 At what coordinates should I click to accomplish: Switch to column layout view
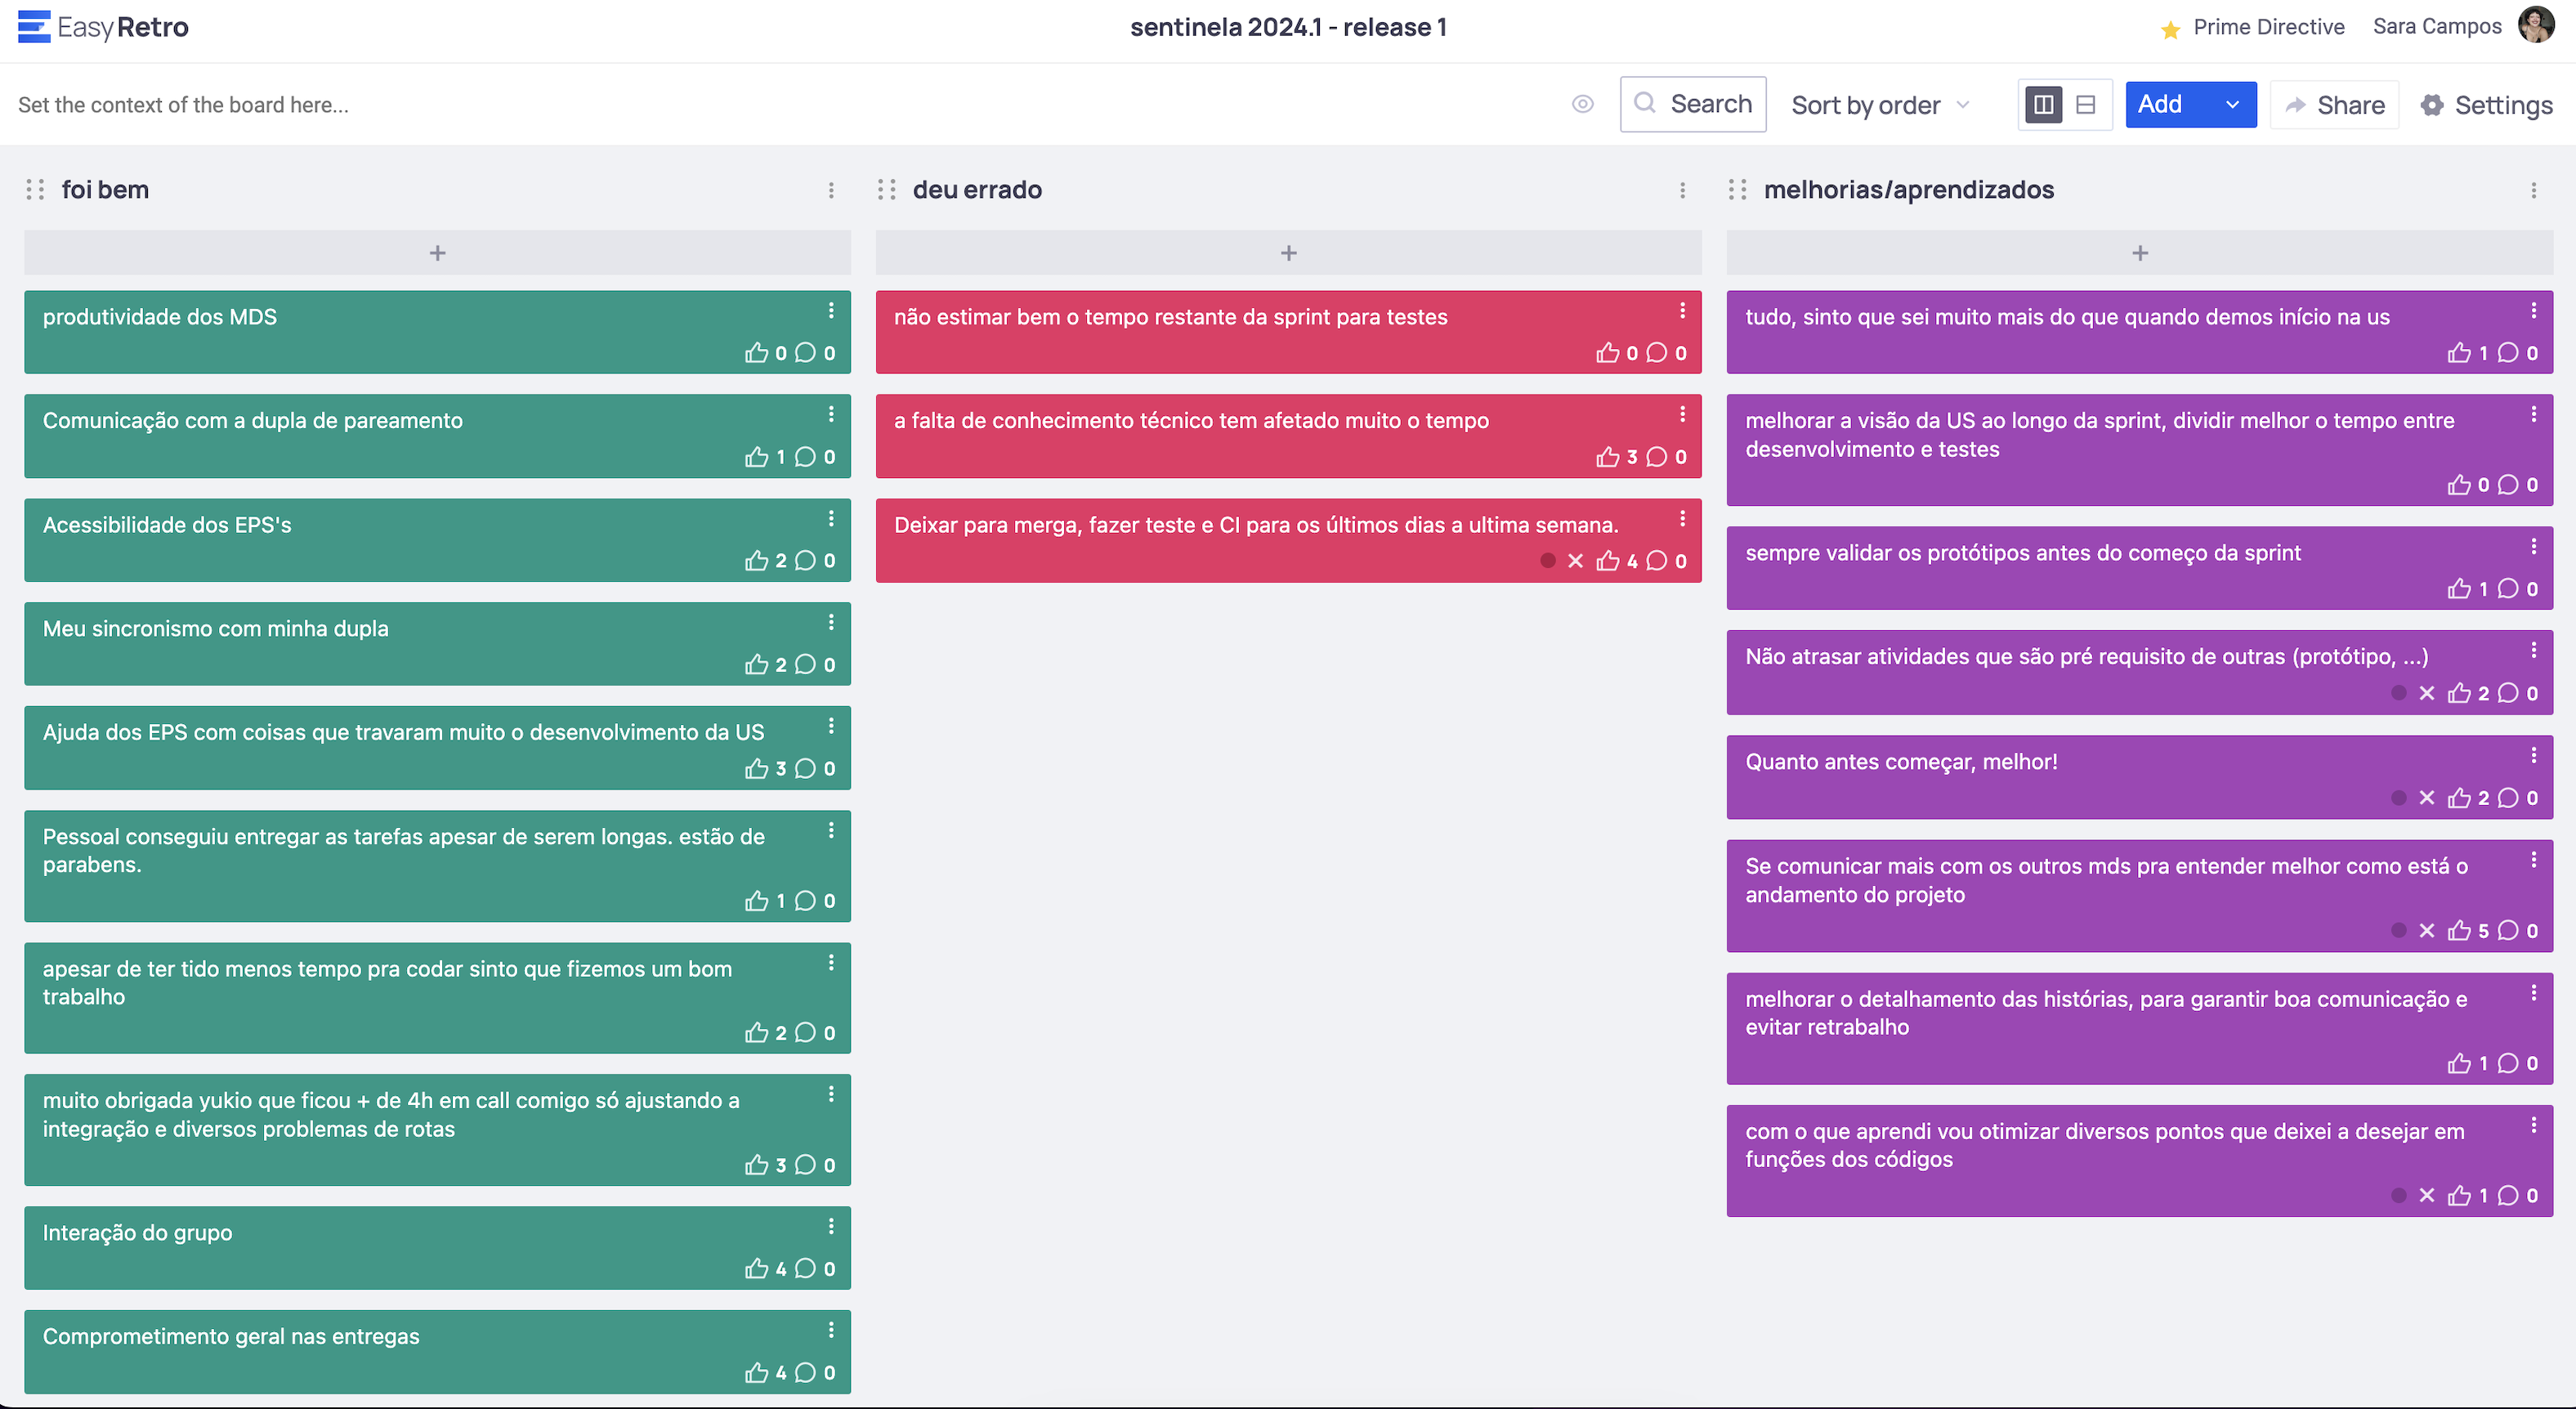pos(2043,104)
